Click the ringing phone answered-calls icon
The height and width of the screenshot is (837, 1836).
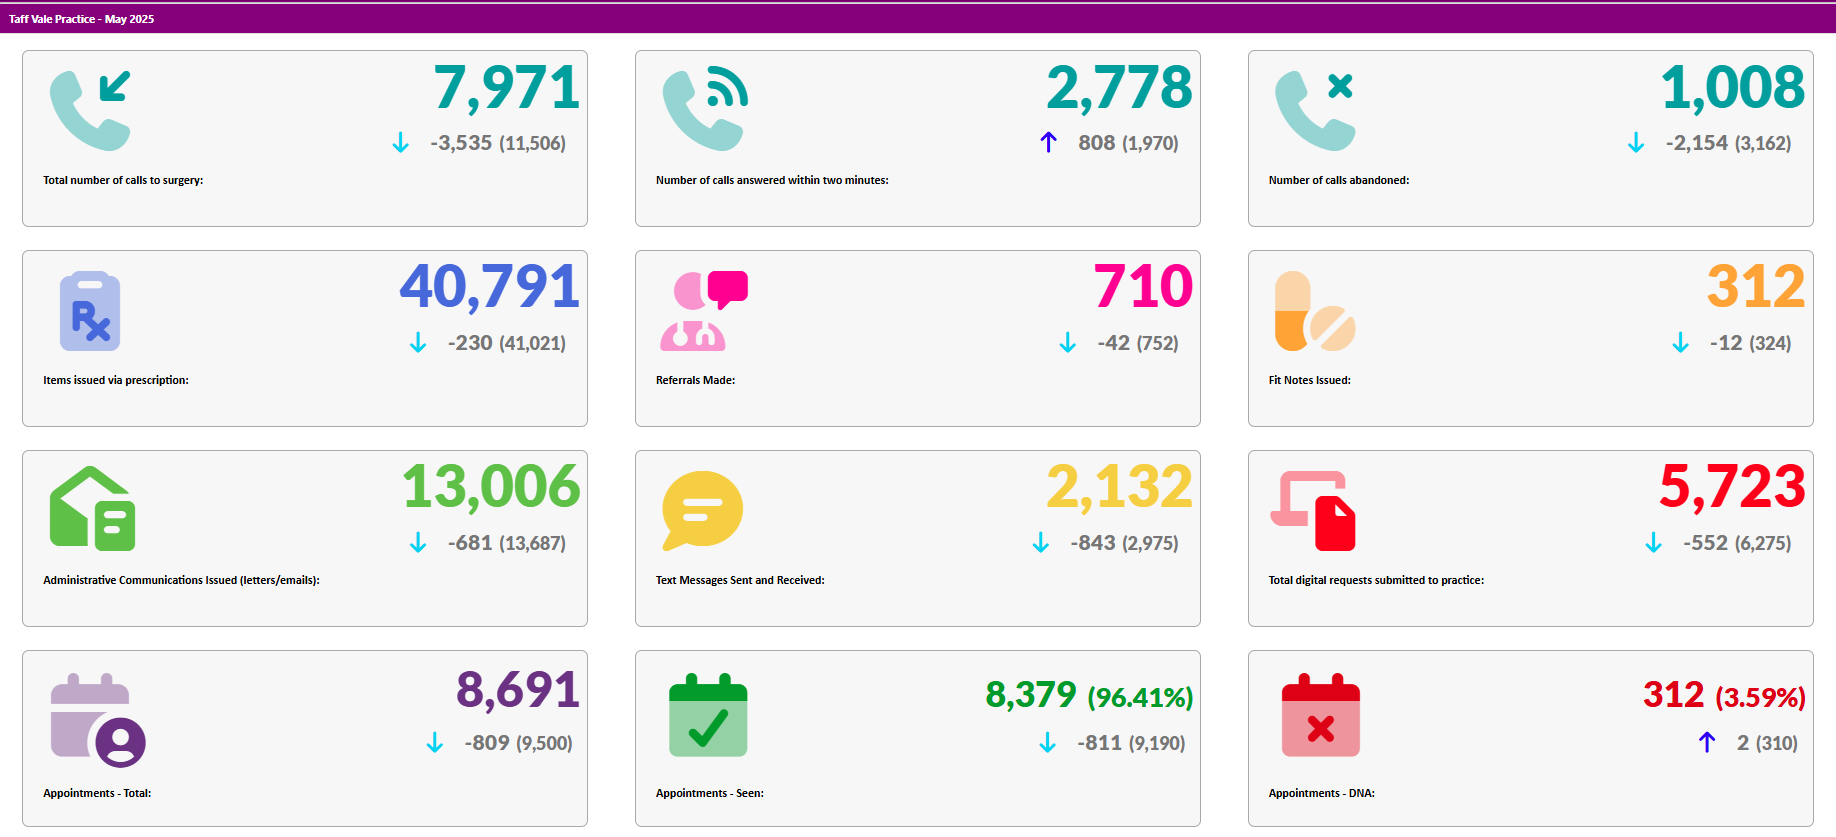[x=704, y=110]
